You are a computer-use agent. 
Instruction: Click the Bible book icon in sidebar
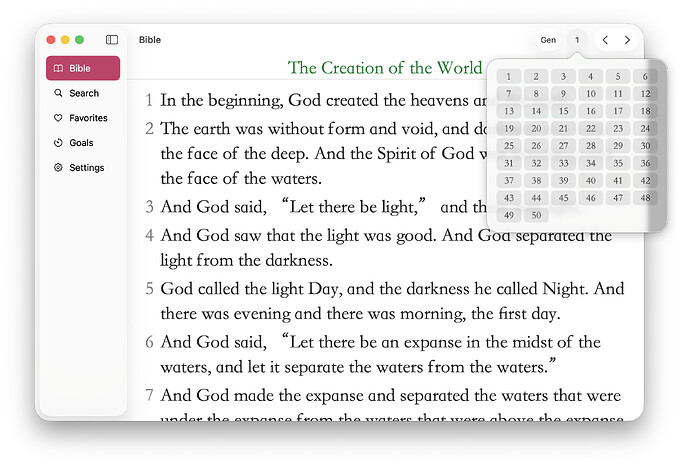coord(59,68)
